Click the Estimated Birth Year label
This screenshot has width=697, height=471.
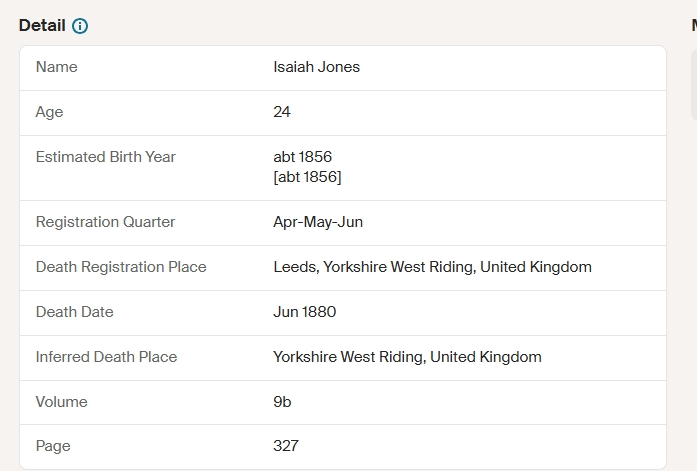coord(106,157)
